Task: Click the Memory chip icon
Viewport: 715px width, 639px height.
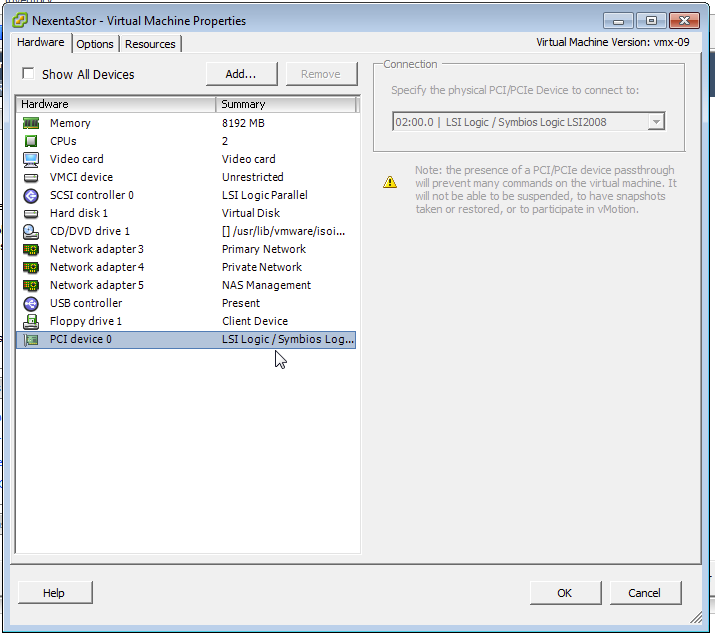Action: click(31, 123)
